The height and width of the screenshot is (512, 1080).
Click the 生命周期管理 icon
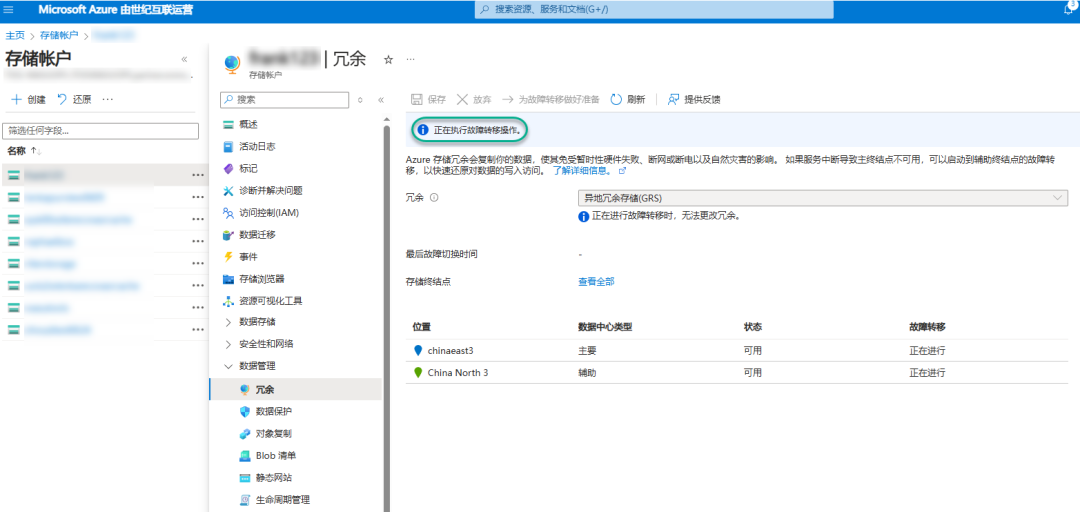(244, 500)
